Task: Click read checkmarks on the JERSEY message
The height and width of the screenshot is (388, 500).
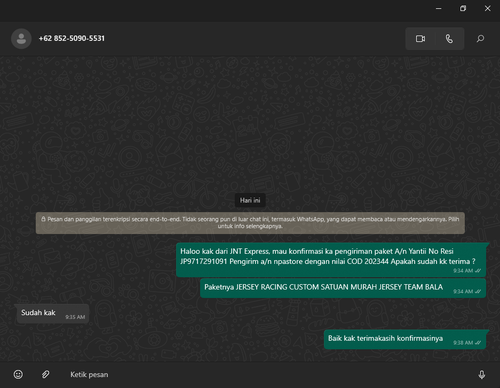Action: pos(478,291)
